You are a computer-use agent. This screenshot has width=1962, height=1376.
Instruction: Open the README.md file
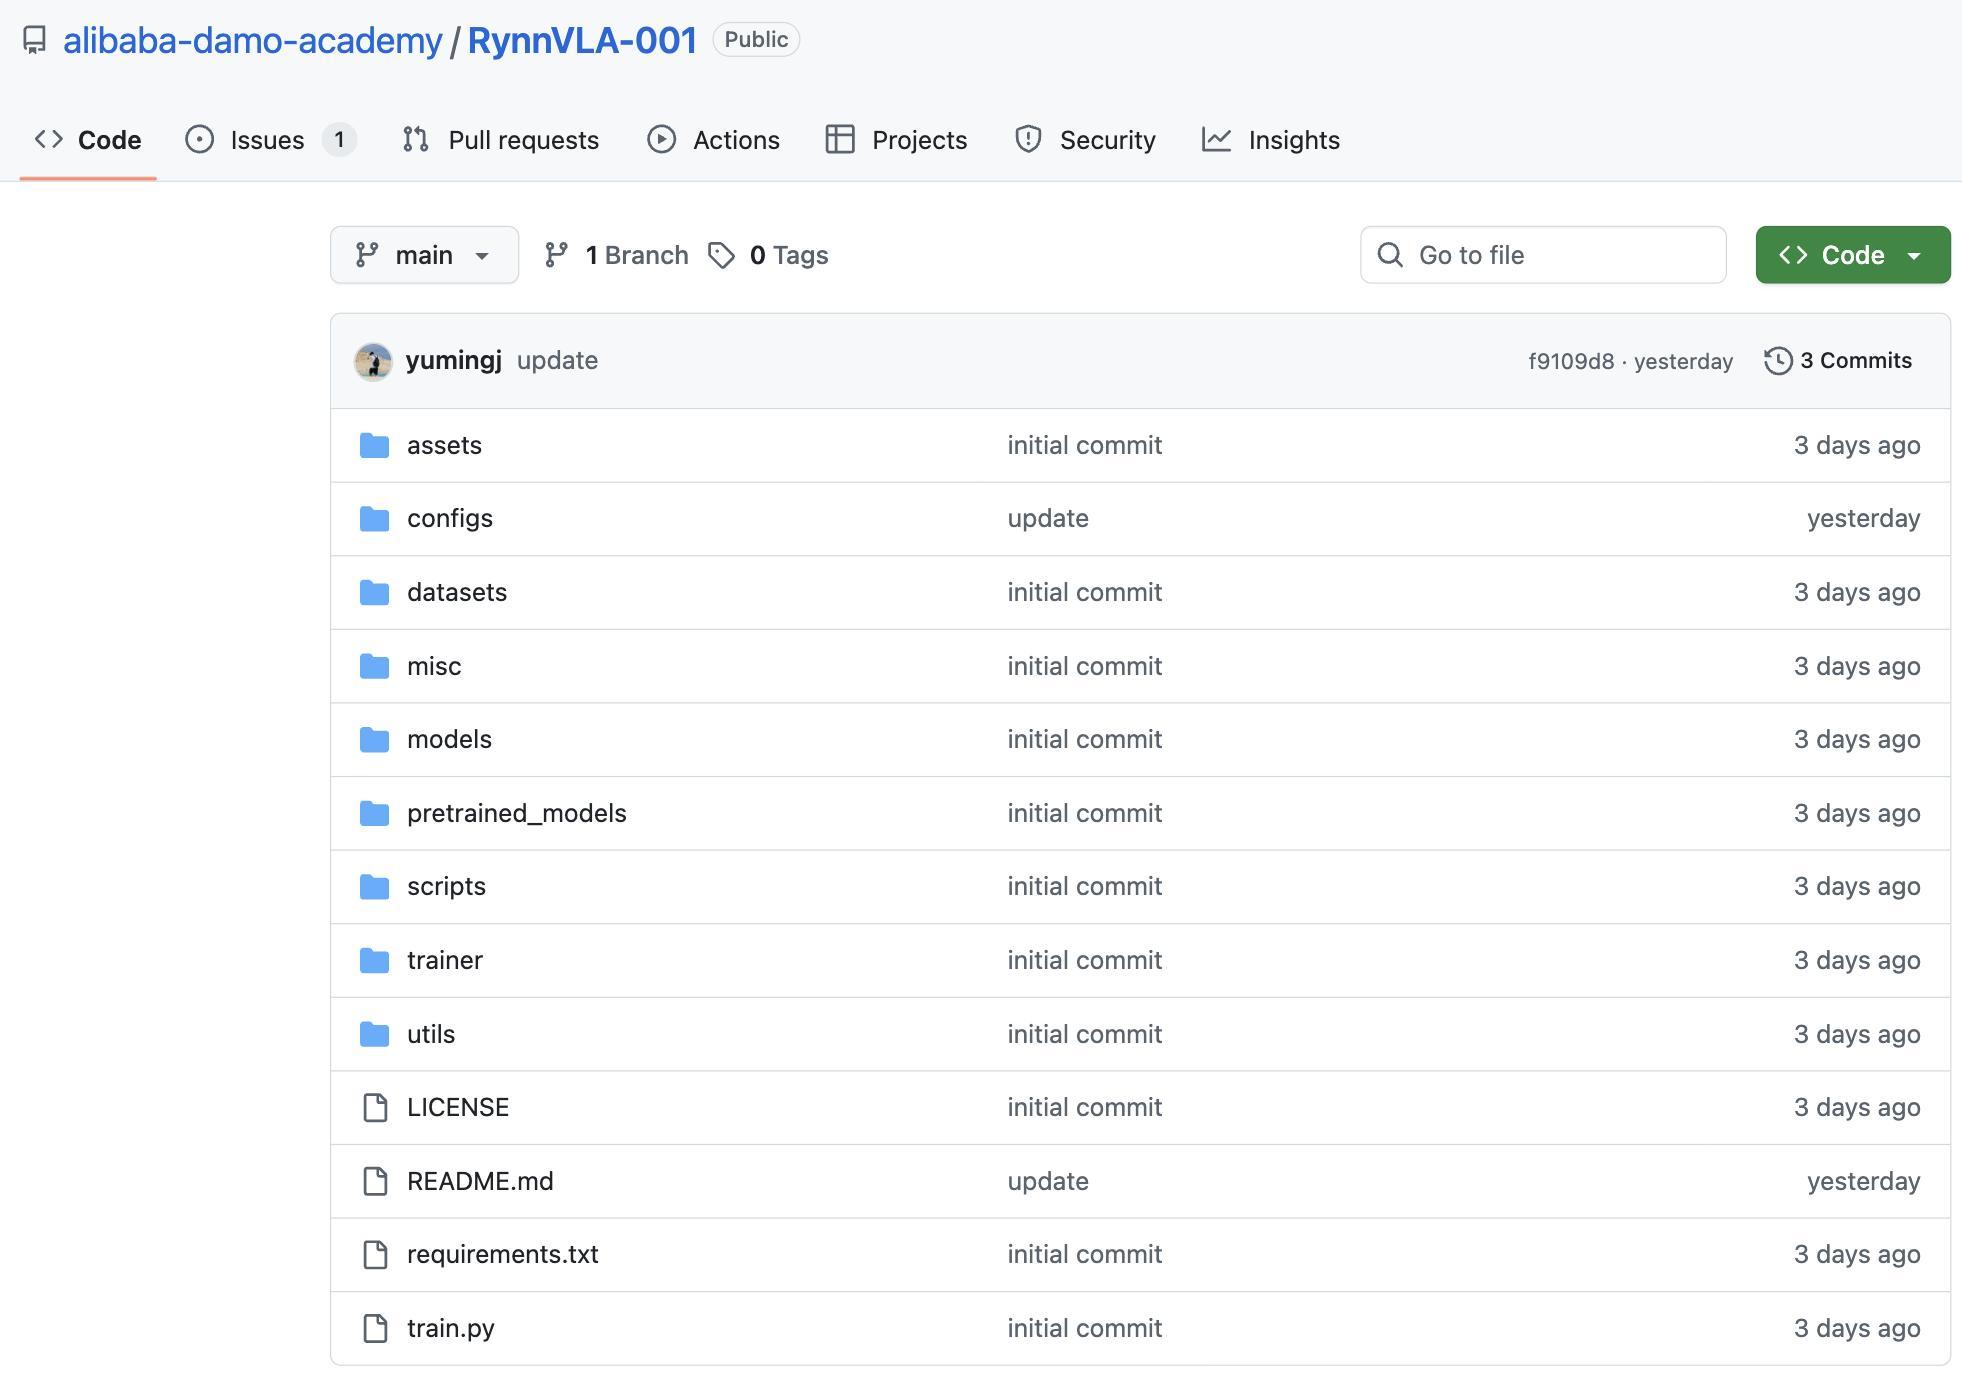point(480,1181)
